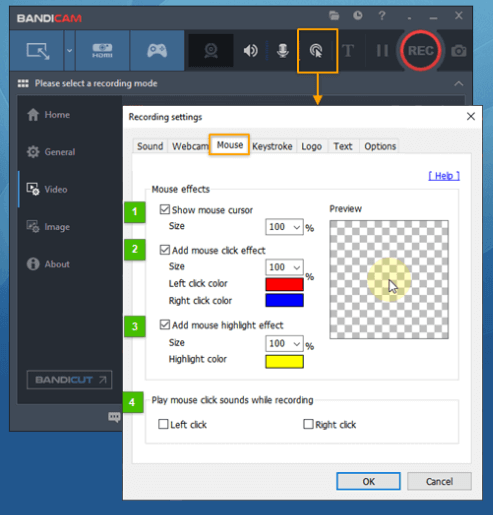Select HDMI device recording mode
493x515 pixels.
click(102, 51)
